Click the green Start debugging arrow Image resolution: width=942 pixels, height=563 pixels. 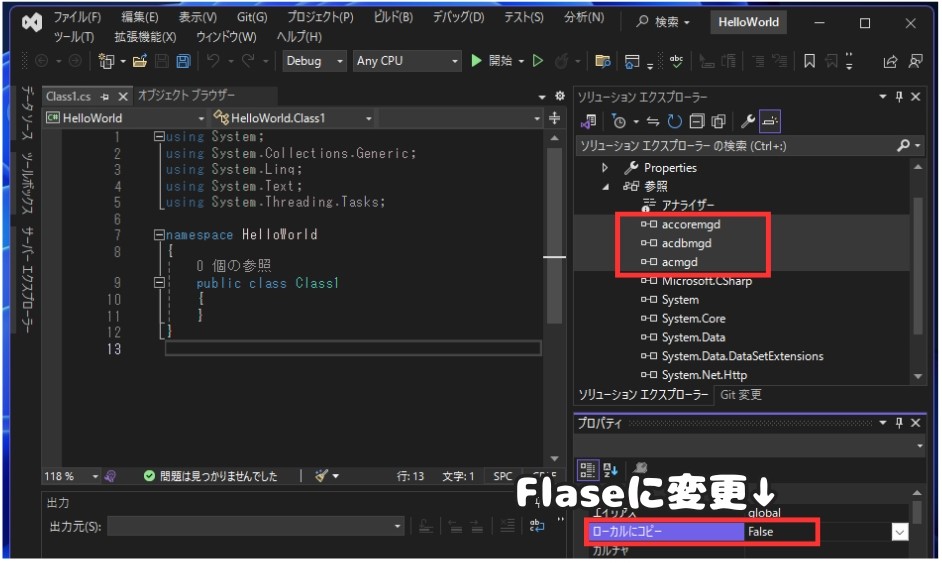(476, 61)
